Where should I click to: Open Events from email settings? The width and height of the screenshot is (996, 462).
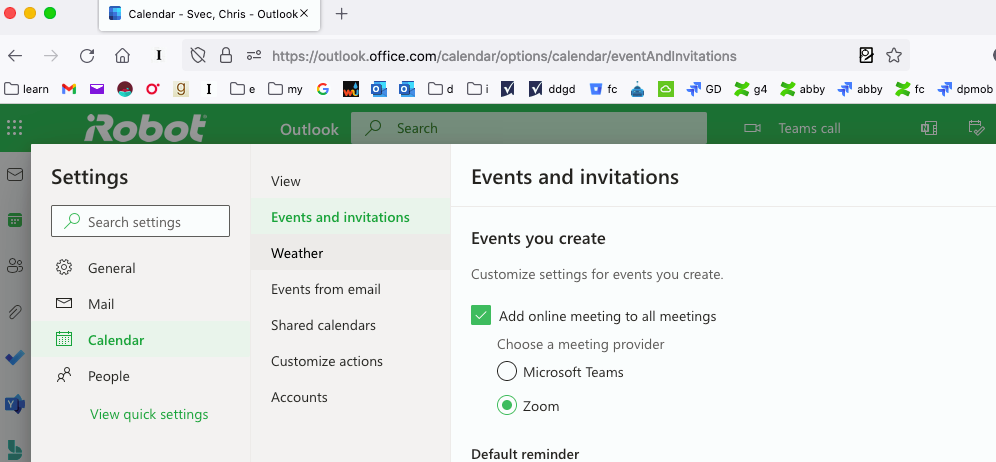[351, 289]
